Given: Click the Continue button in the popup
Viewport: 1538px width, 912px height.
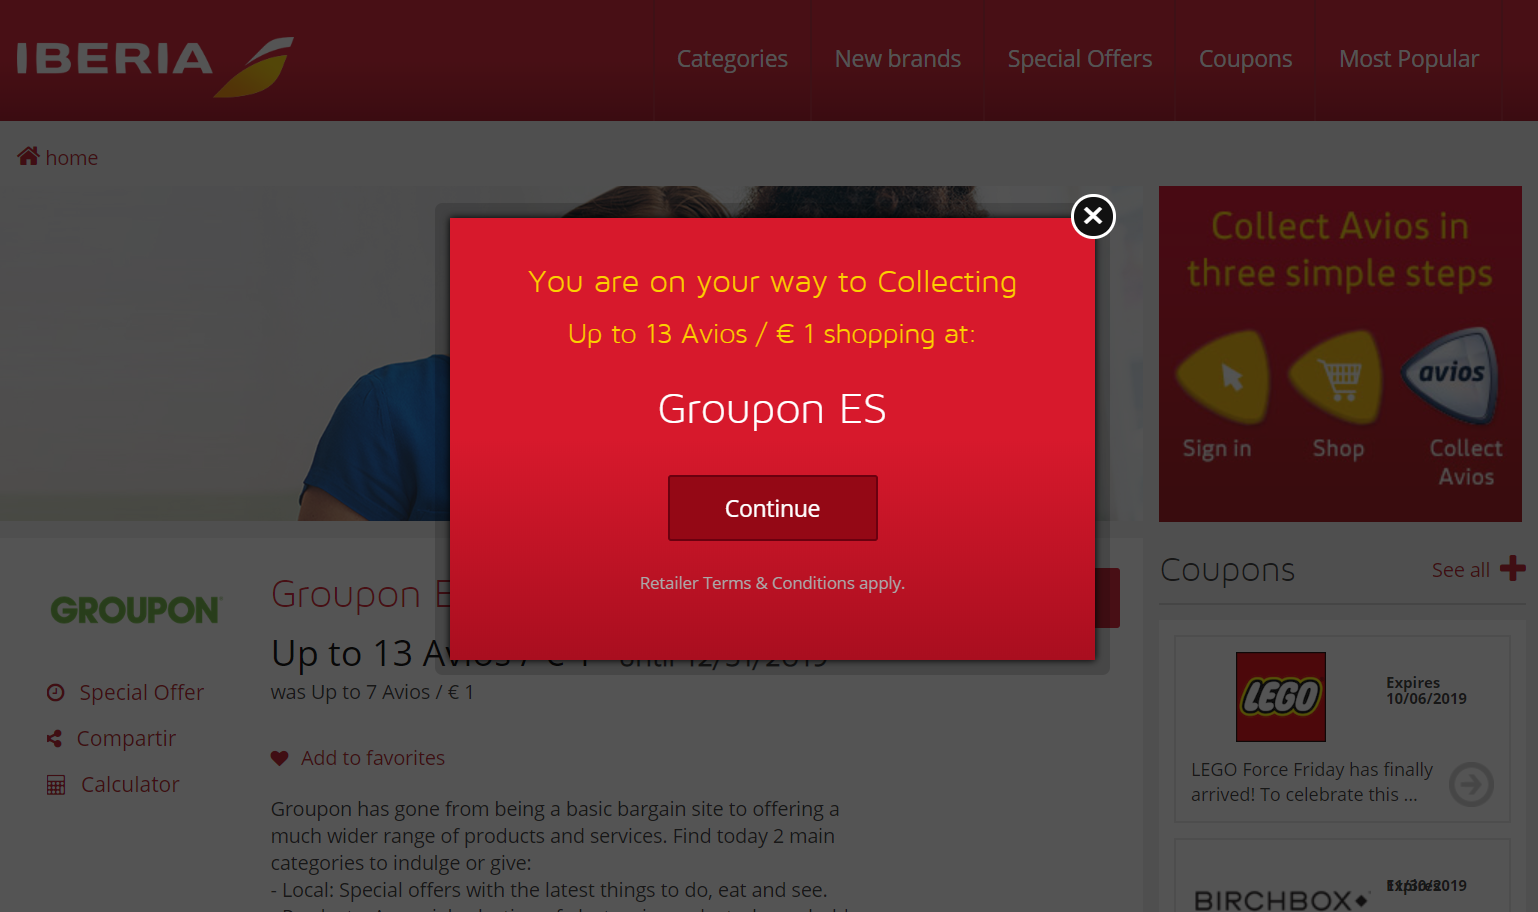Looking at the screenshot, I should [772, 508].
